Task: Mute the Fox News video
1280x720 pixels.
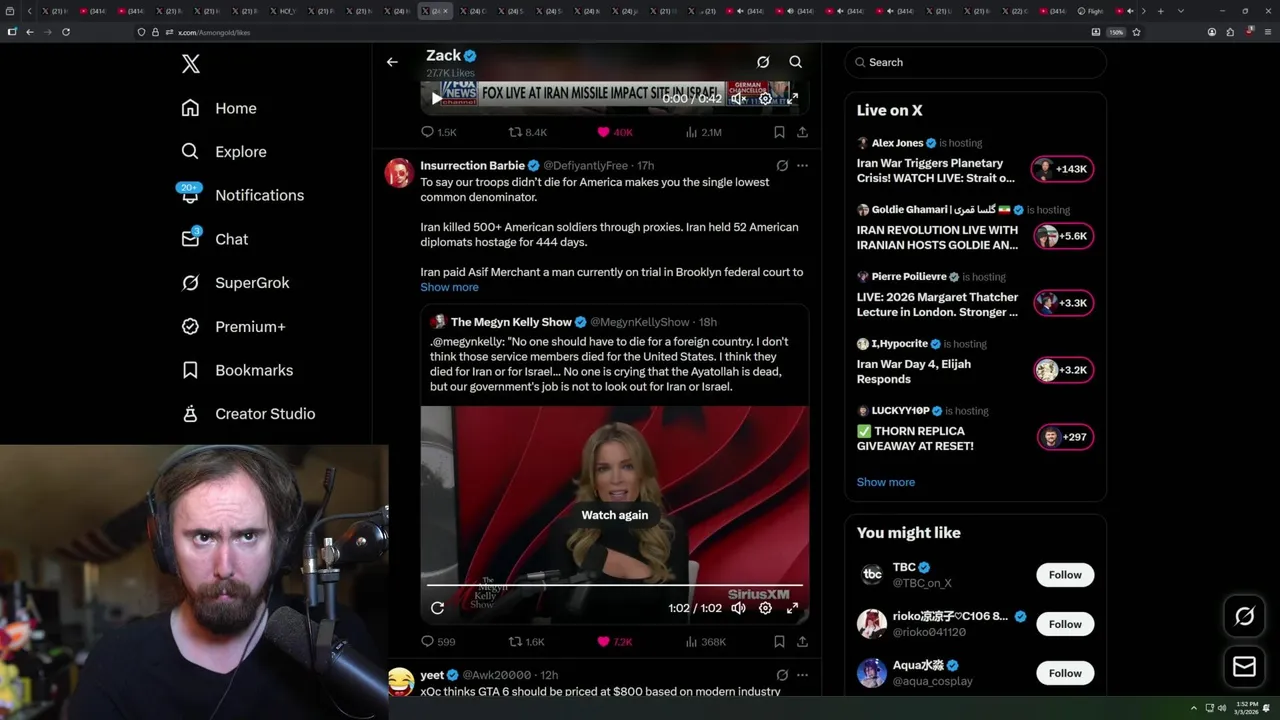Action: pyautogui.click(x=738, y=98)
